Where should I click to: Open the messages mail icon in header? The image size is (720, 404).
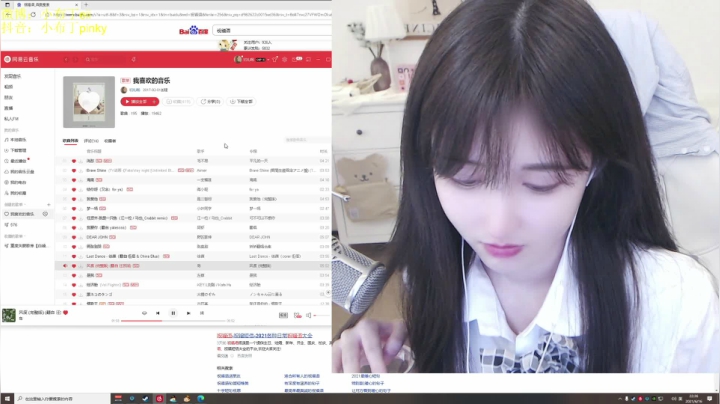[297, 59]
